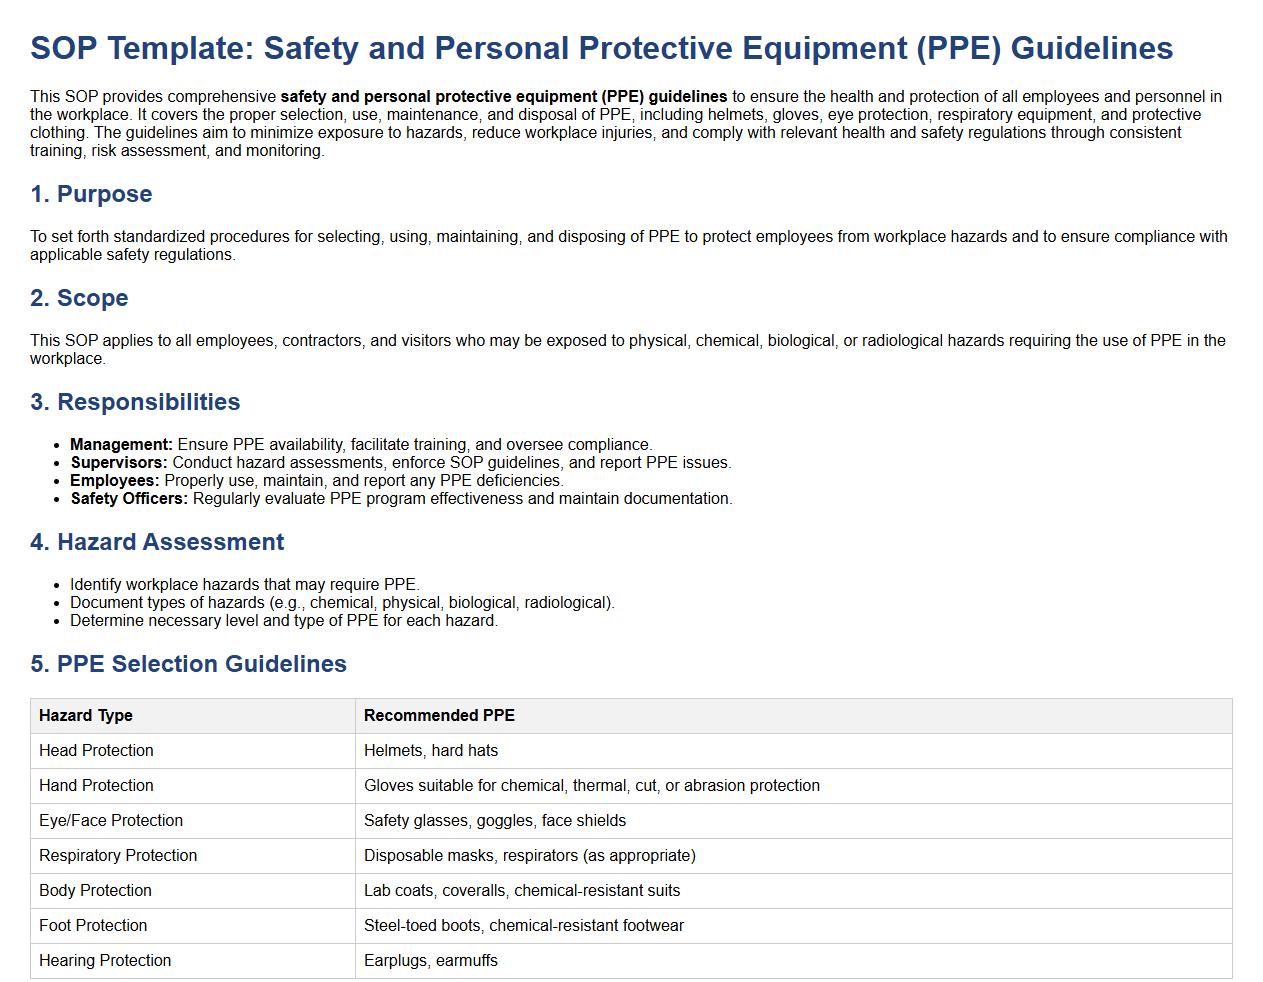Image resolution: width=1263 pixels, height=982 pixels.
Task: Click the "Eye/Face Protection" row label
Action: [x=111, y=821]
